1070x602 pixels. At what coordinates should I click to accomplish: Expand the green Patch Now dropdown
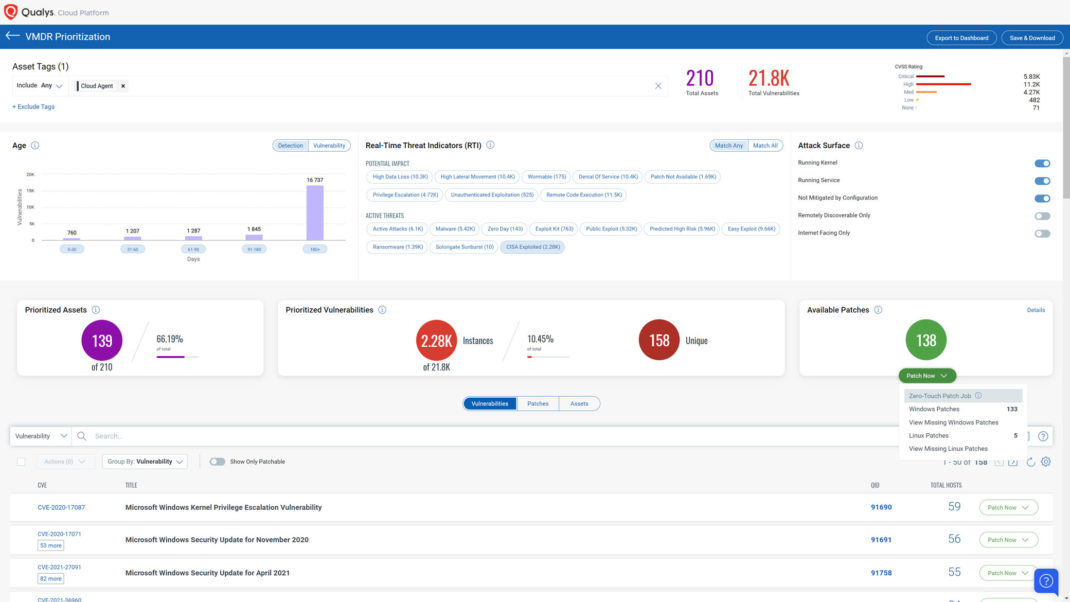(x=927, y=376)
